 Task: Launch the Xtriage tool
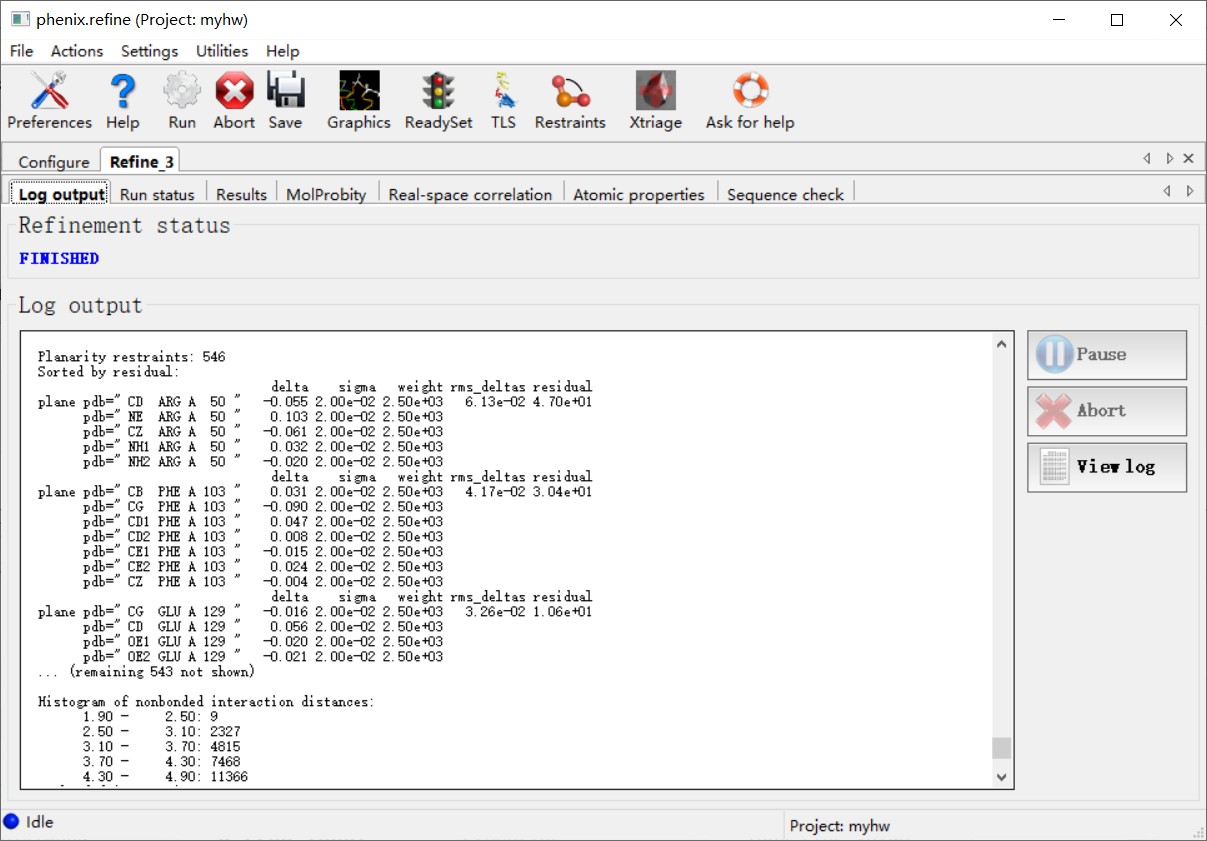click(655, 101)
